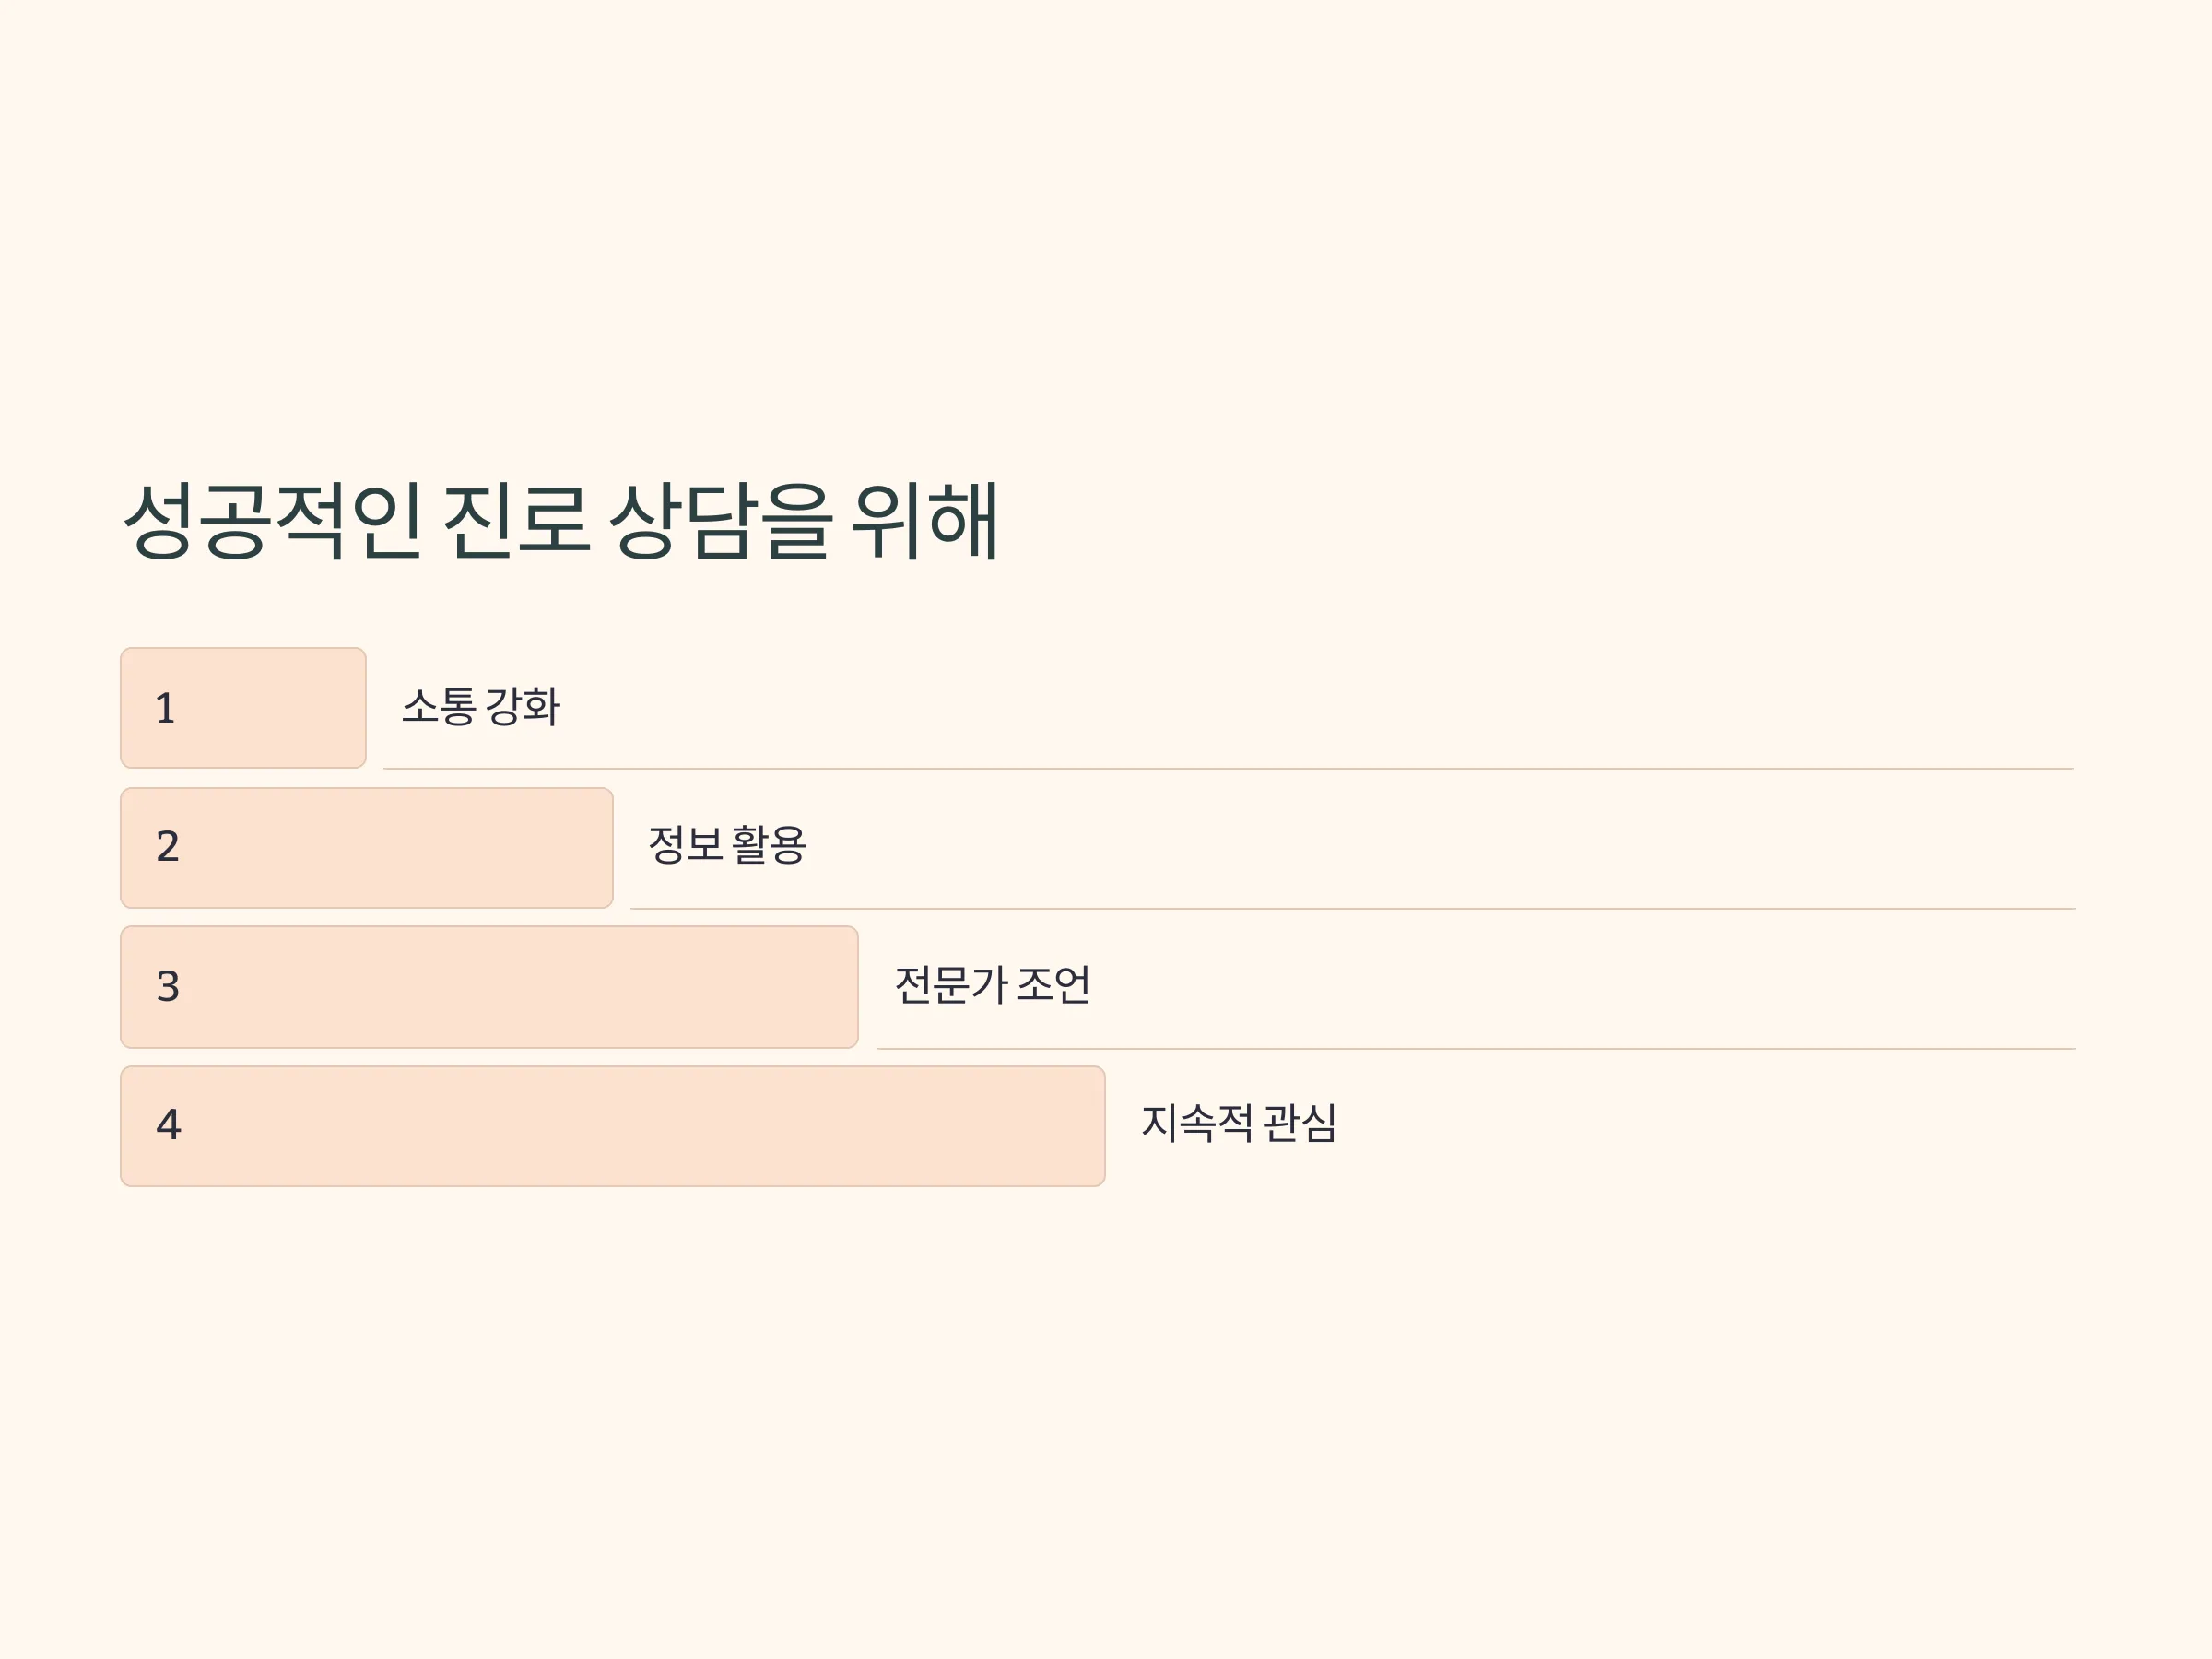Click the word 상담을 in the heading
Screen dimensions: 2212x1659
point(720,520)
